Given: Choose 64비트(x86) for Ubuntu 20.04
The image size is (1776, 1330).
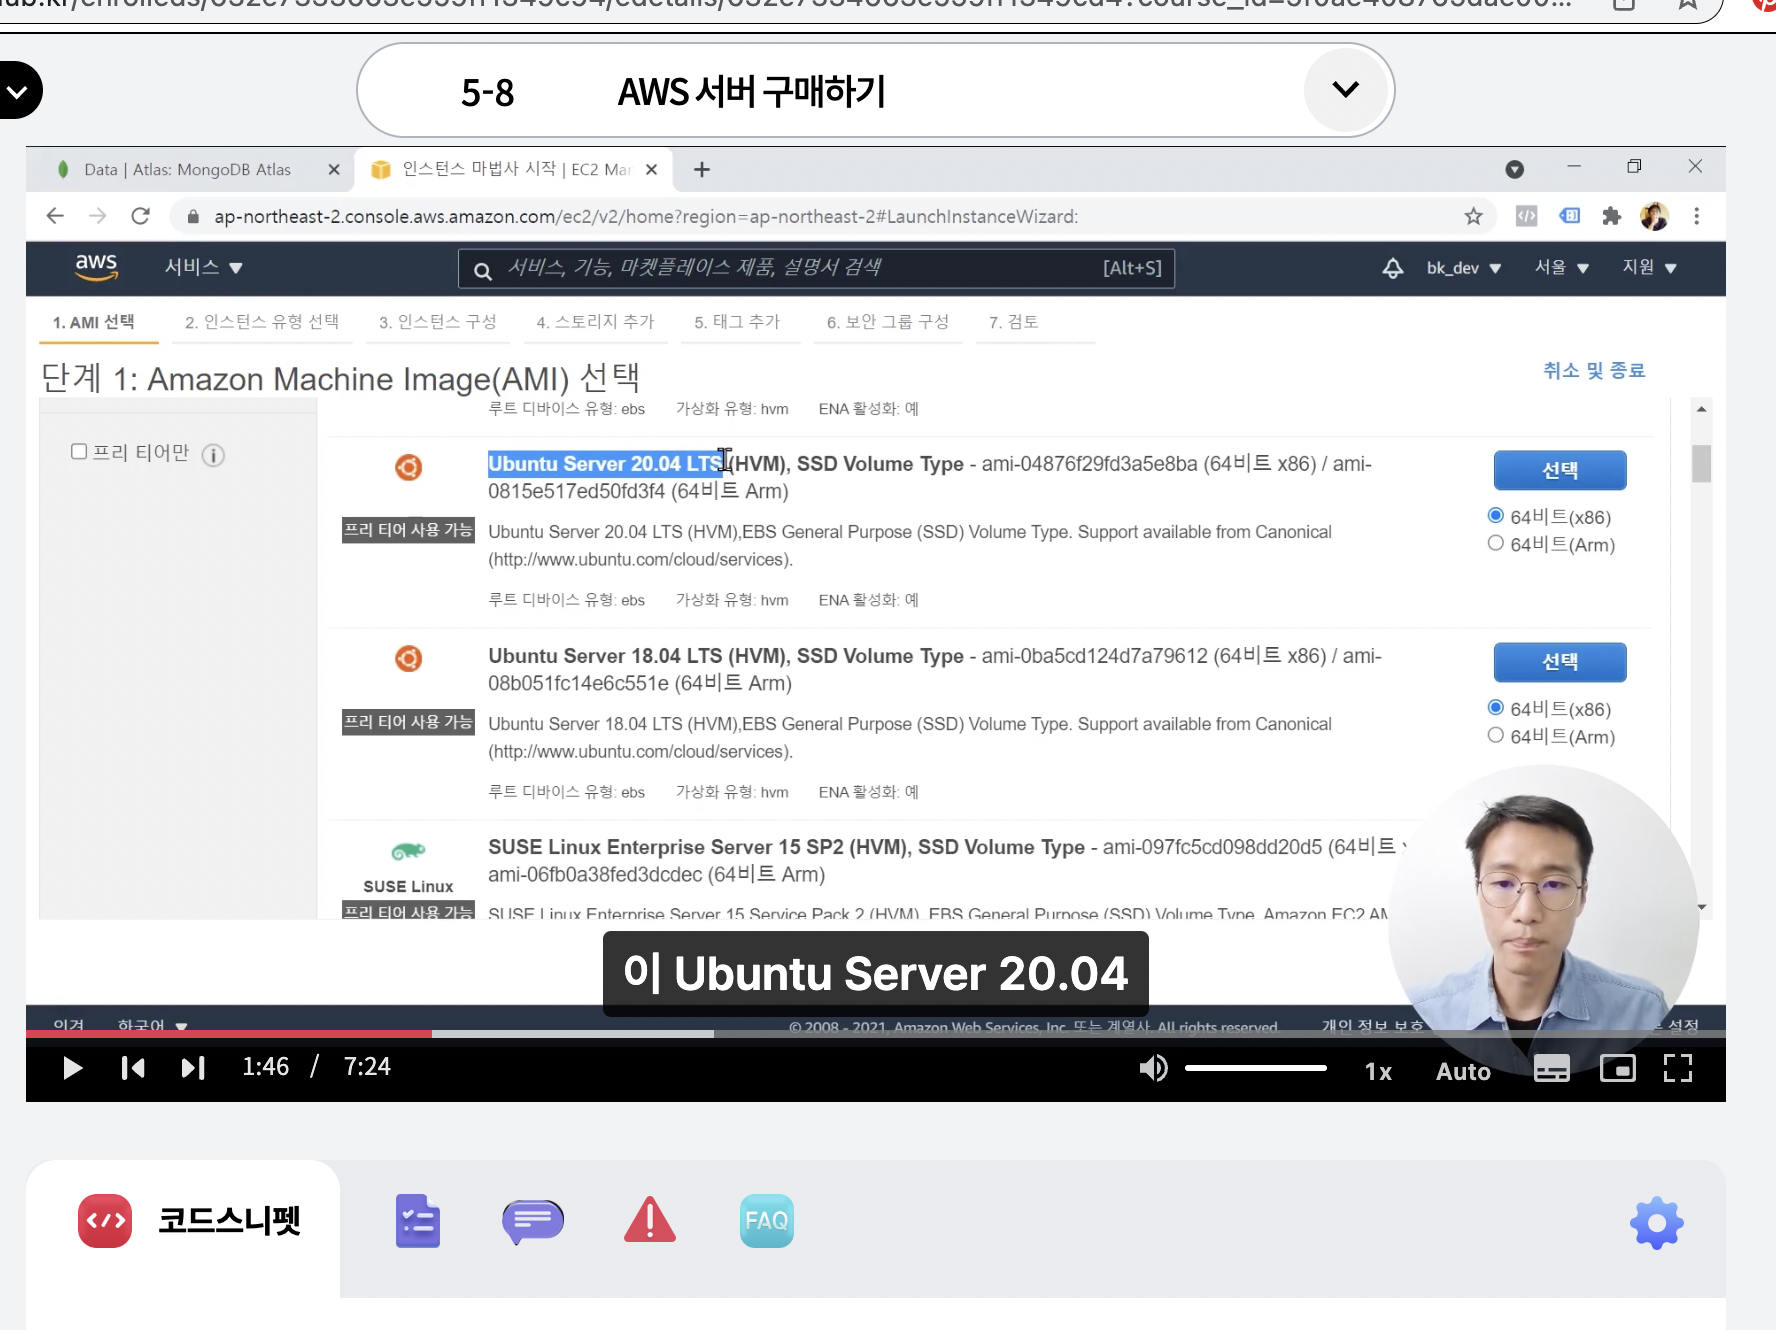Looking at the screenshot, I should pos(1496,516).
